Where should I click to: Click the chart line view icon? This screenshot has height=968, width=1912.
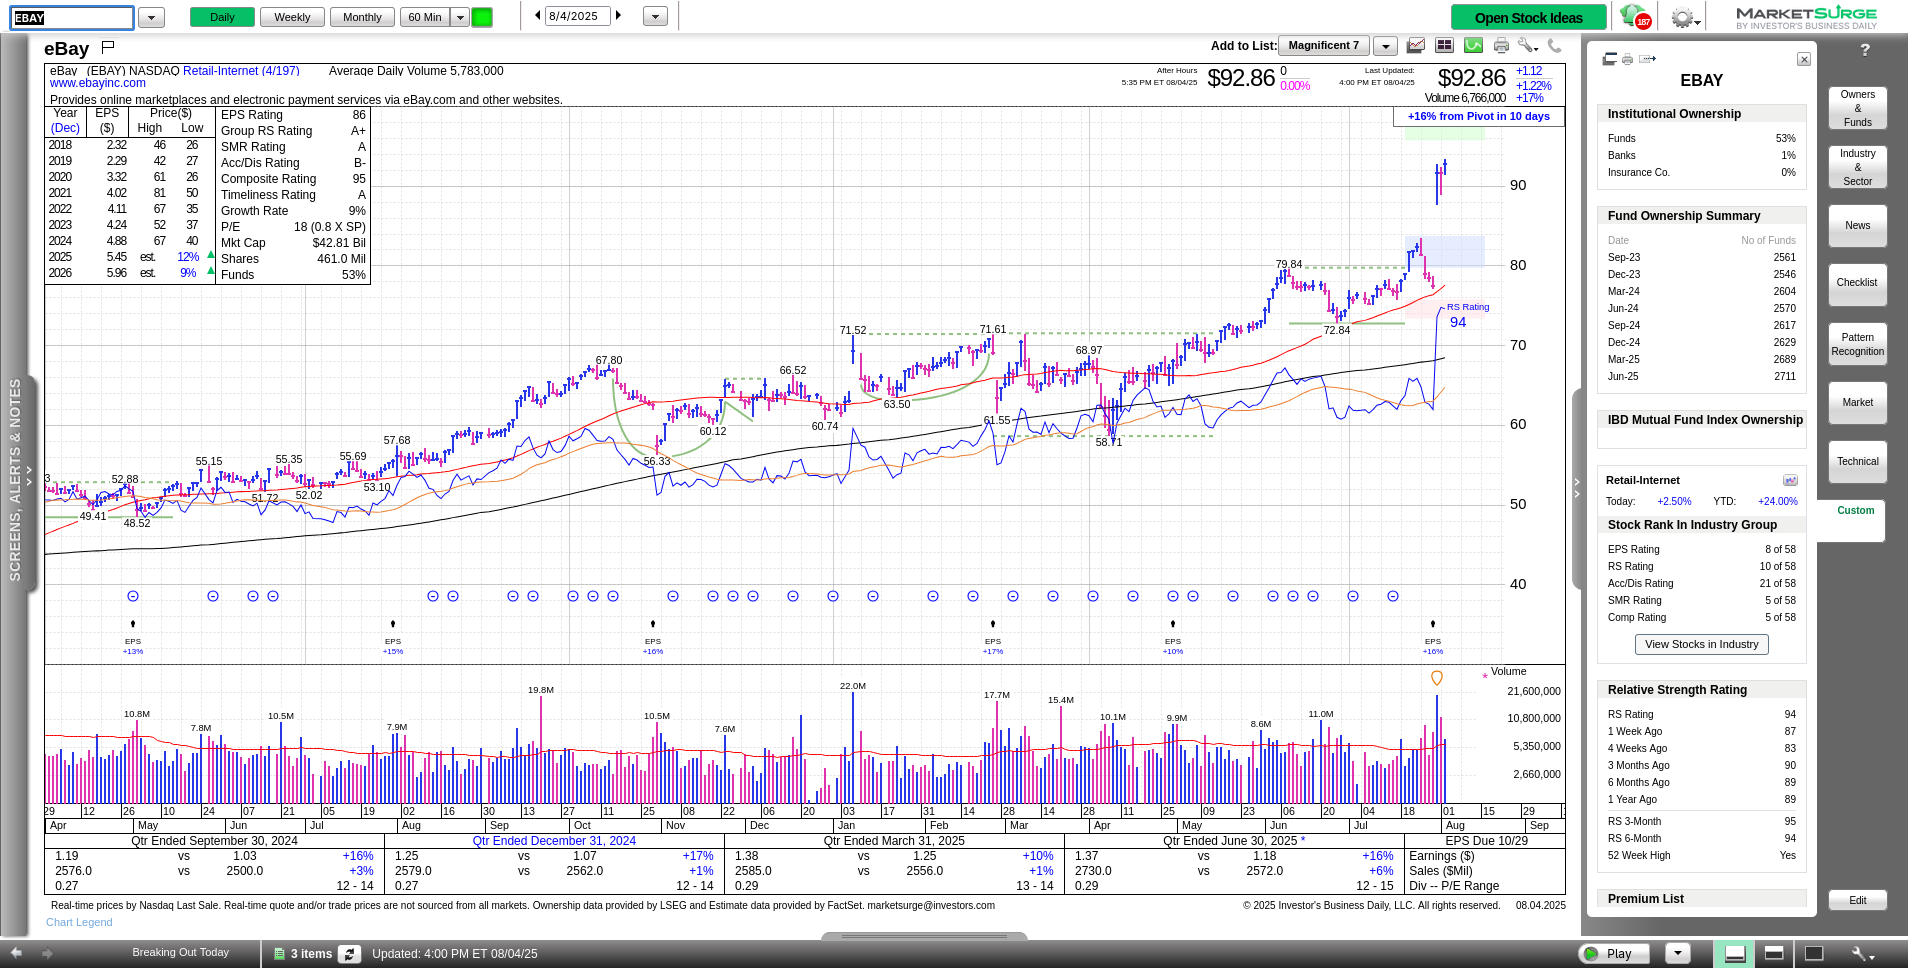(1415, 46)
